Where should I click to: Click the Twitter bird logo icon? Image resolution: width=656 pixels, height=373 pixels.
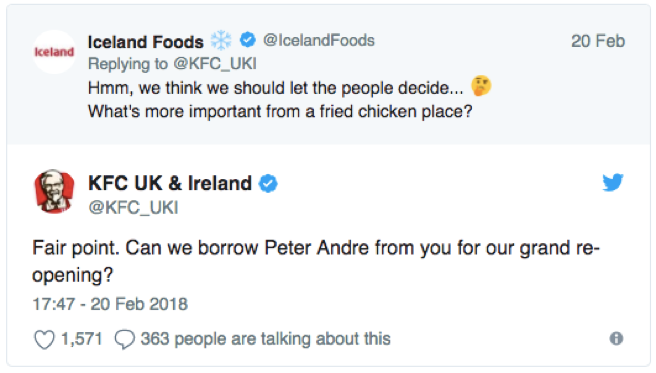(x=613, y=182)
